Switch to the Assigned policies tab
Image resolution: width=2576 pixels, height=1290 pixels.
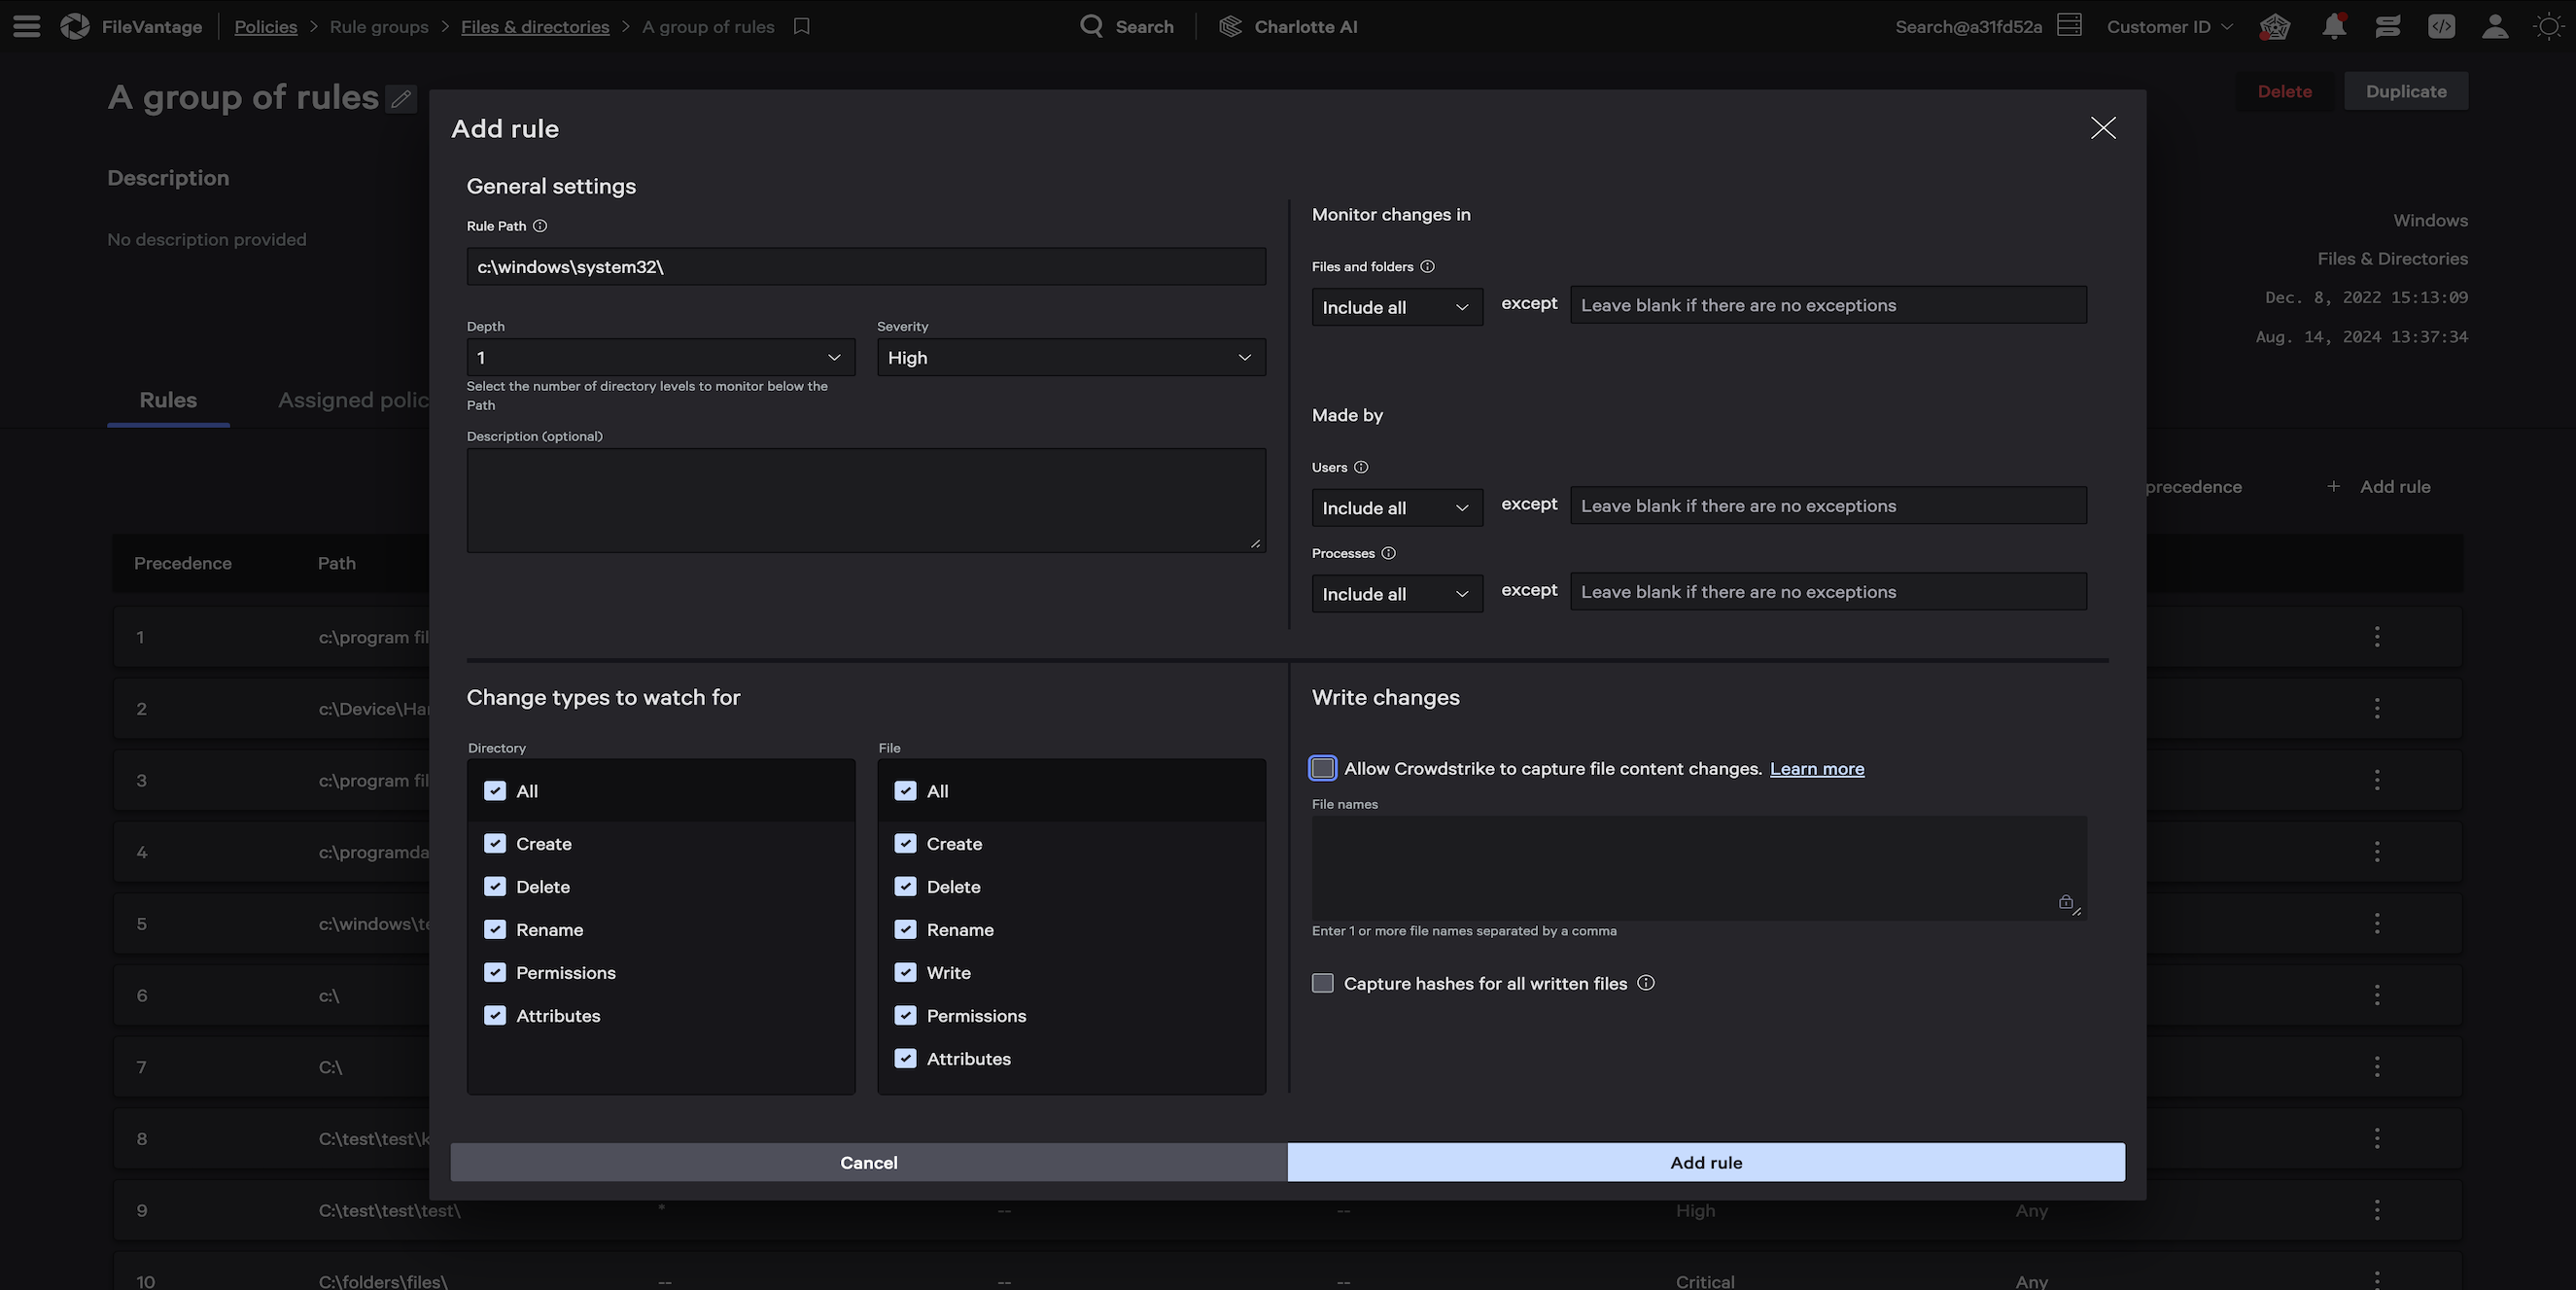[x=355, y=399]
